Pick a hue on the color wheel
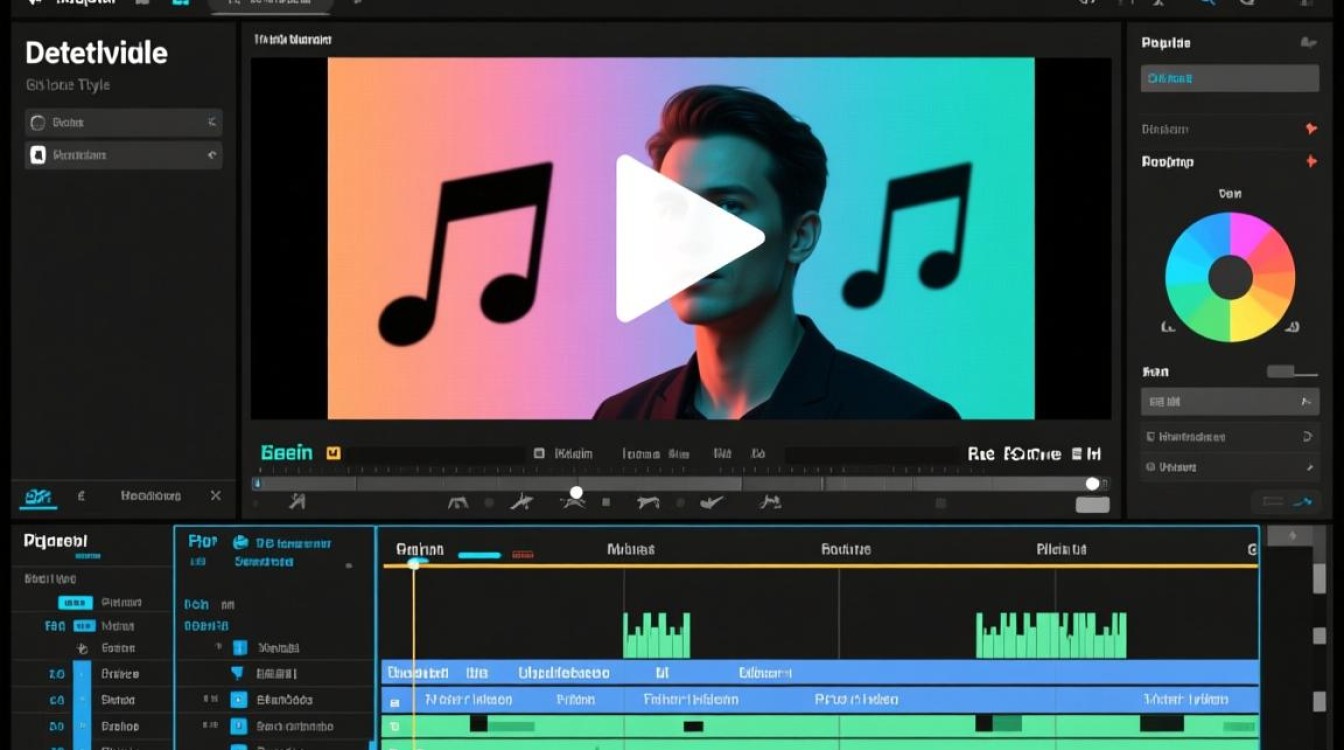1344x750 pixels. 1260,250
